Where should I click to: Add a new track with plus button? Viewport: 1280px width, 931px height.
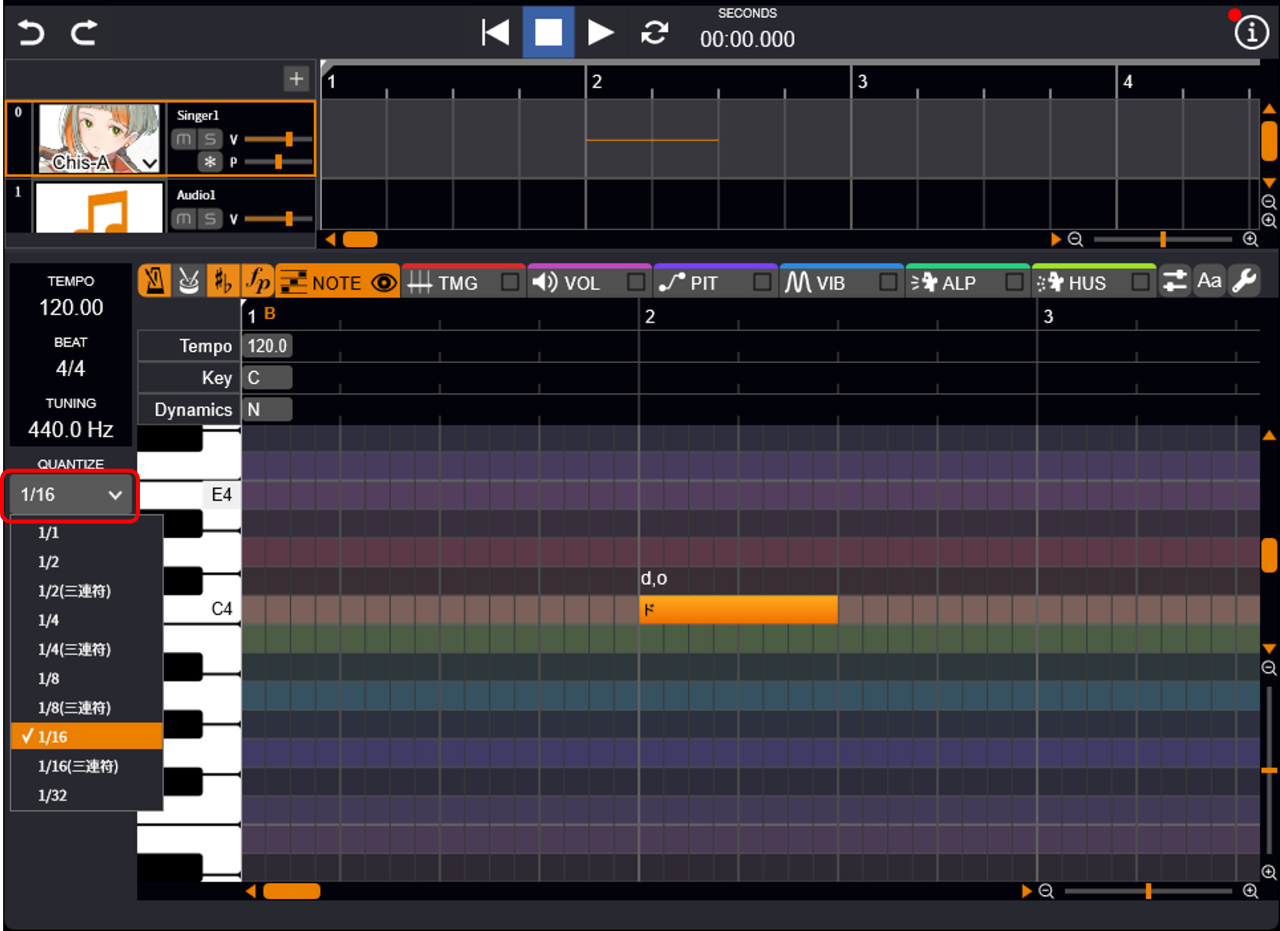pyautogui.click(x=296, y=78)
